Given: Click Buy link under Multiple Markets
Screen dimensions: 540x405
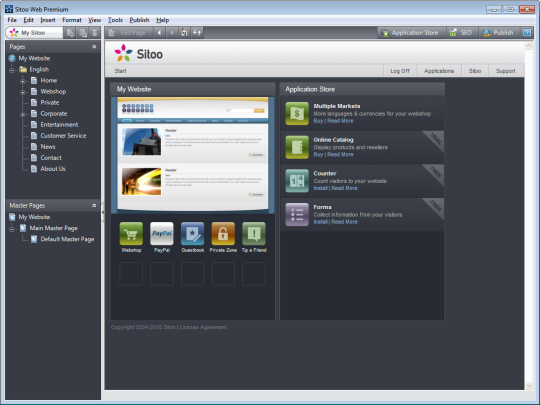Looking at the screenshot, I should tap(318, 121).
